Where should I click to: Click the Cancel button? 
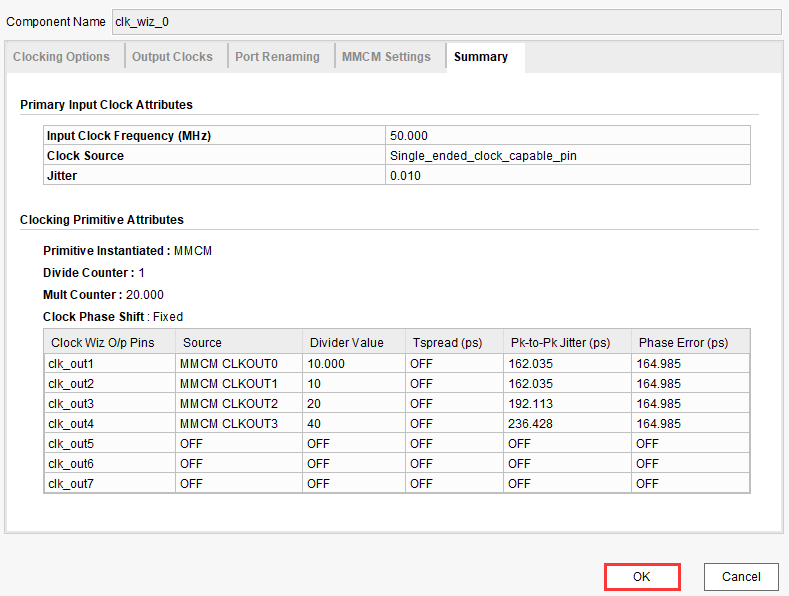pos(741,576)
